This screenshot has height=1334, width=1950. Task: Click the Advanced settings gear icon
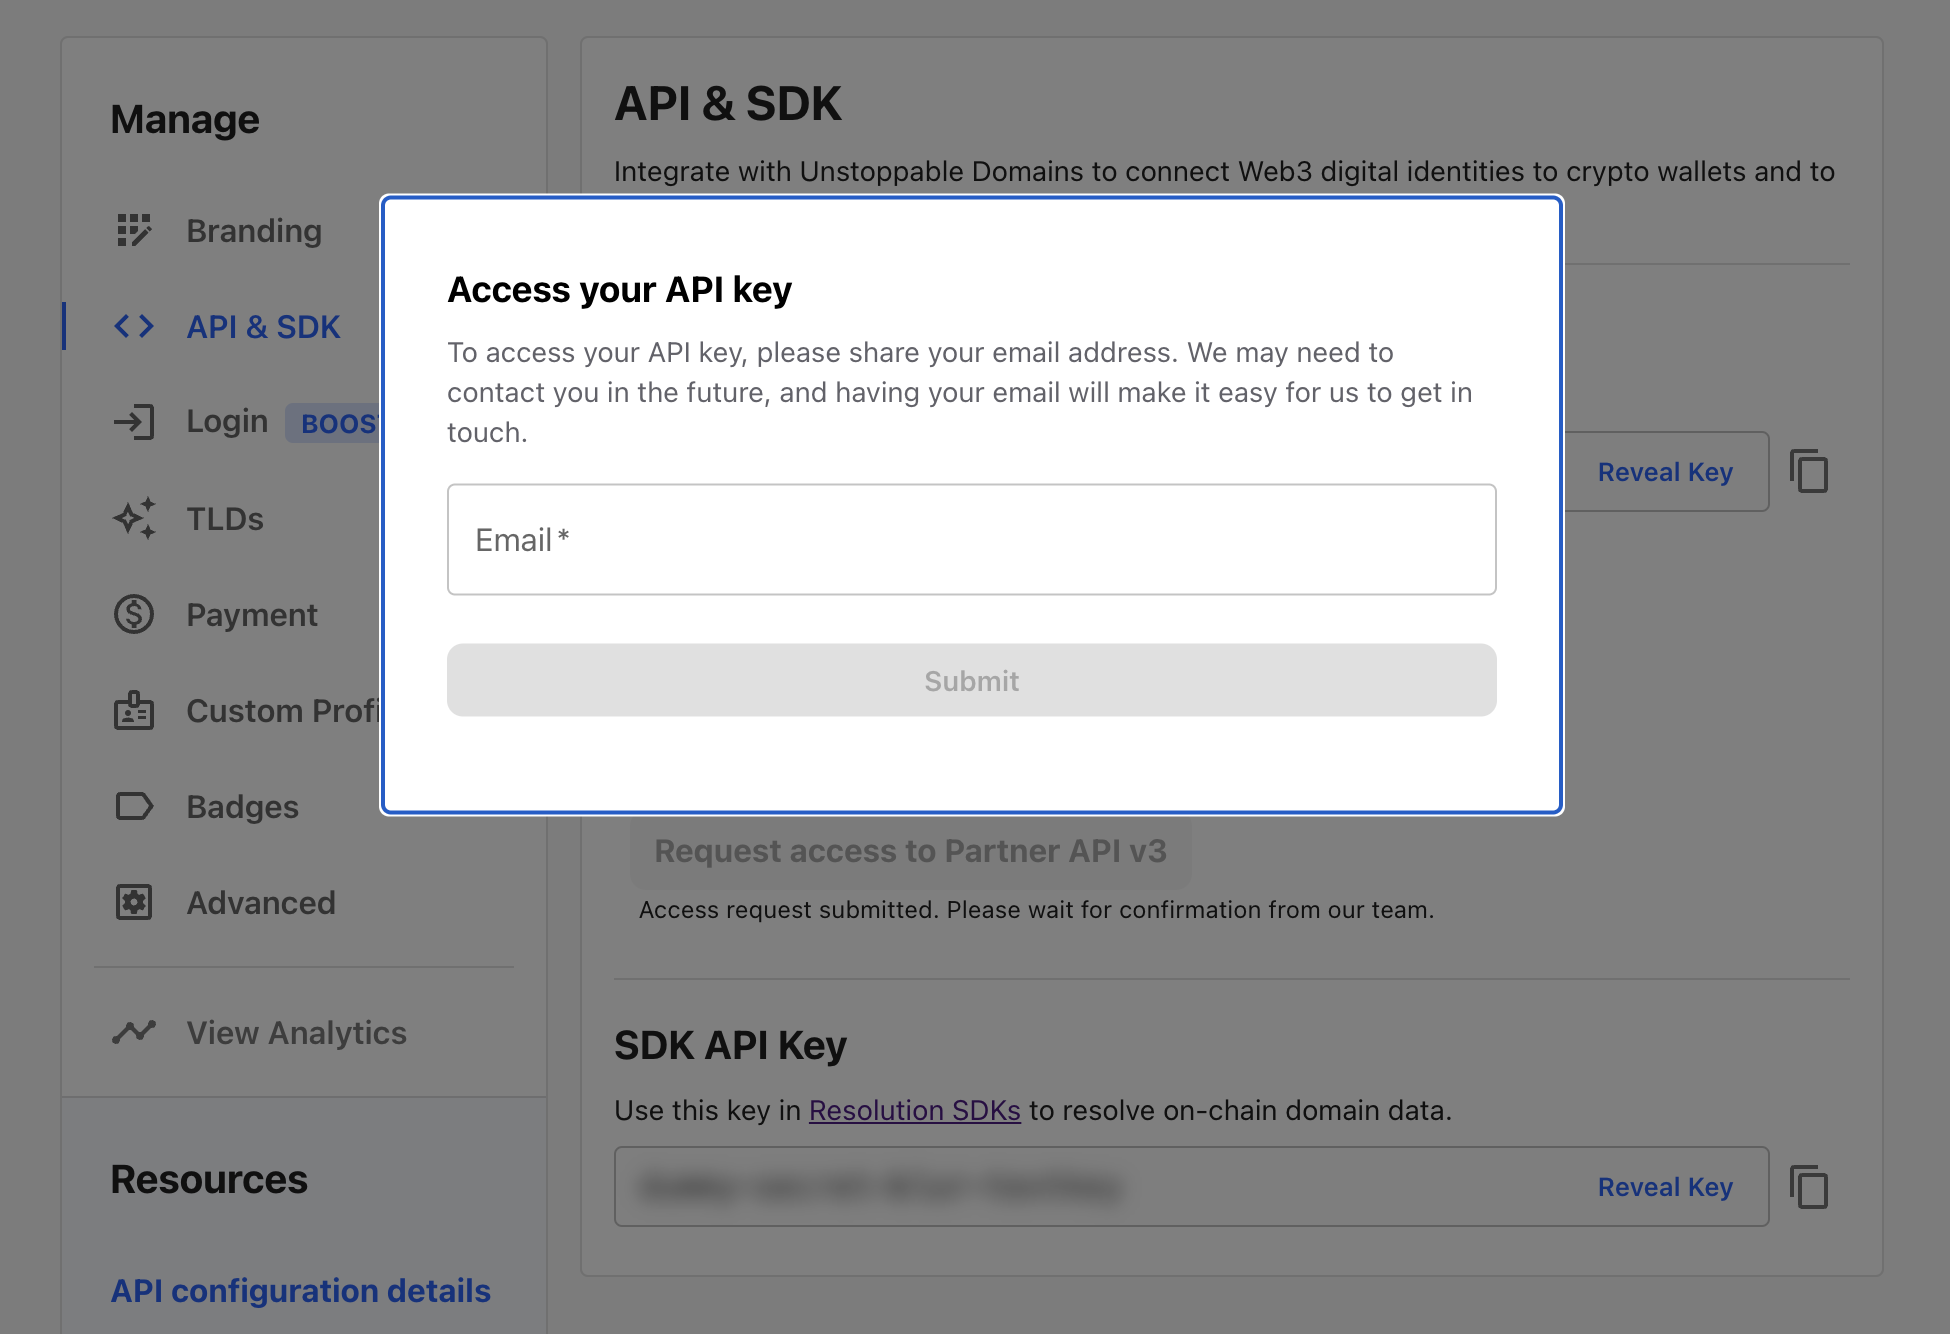point(134,902)
